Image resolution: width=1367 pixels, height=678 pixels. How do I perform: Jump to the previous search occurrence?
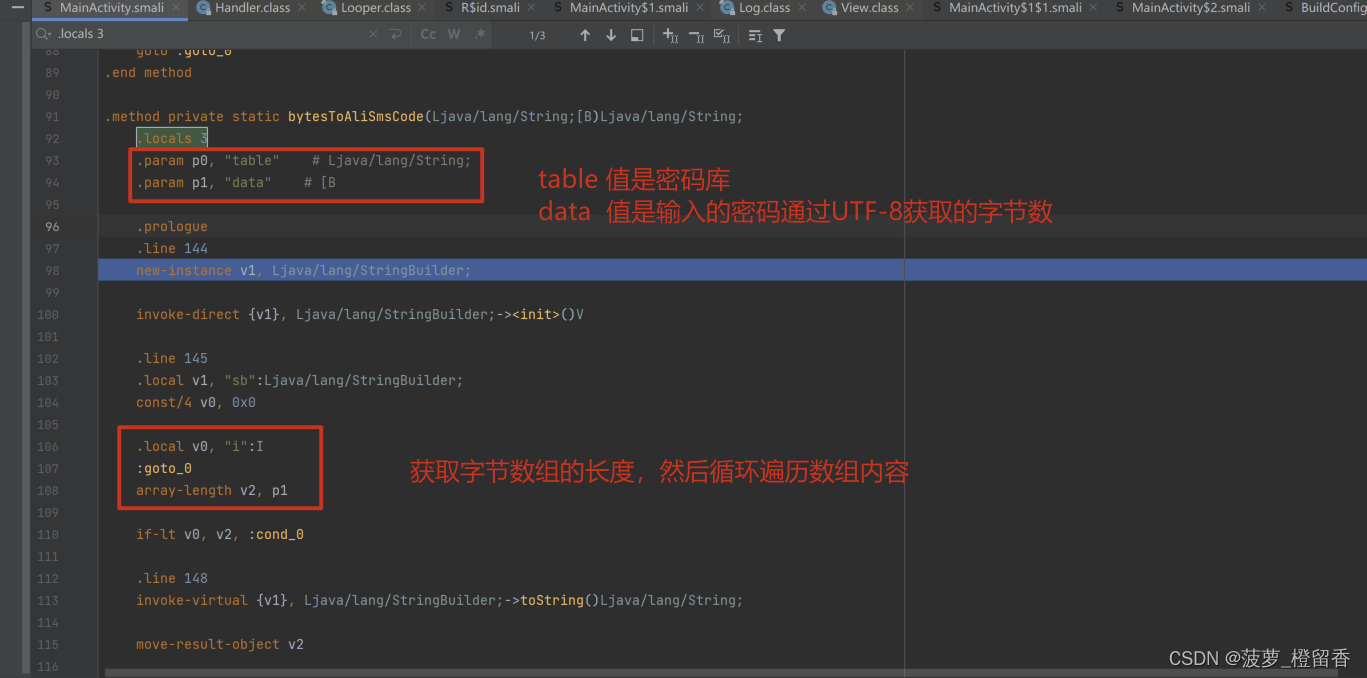[x=585, y=35]
